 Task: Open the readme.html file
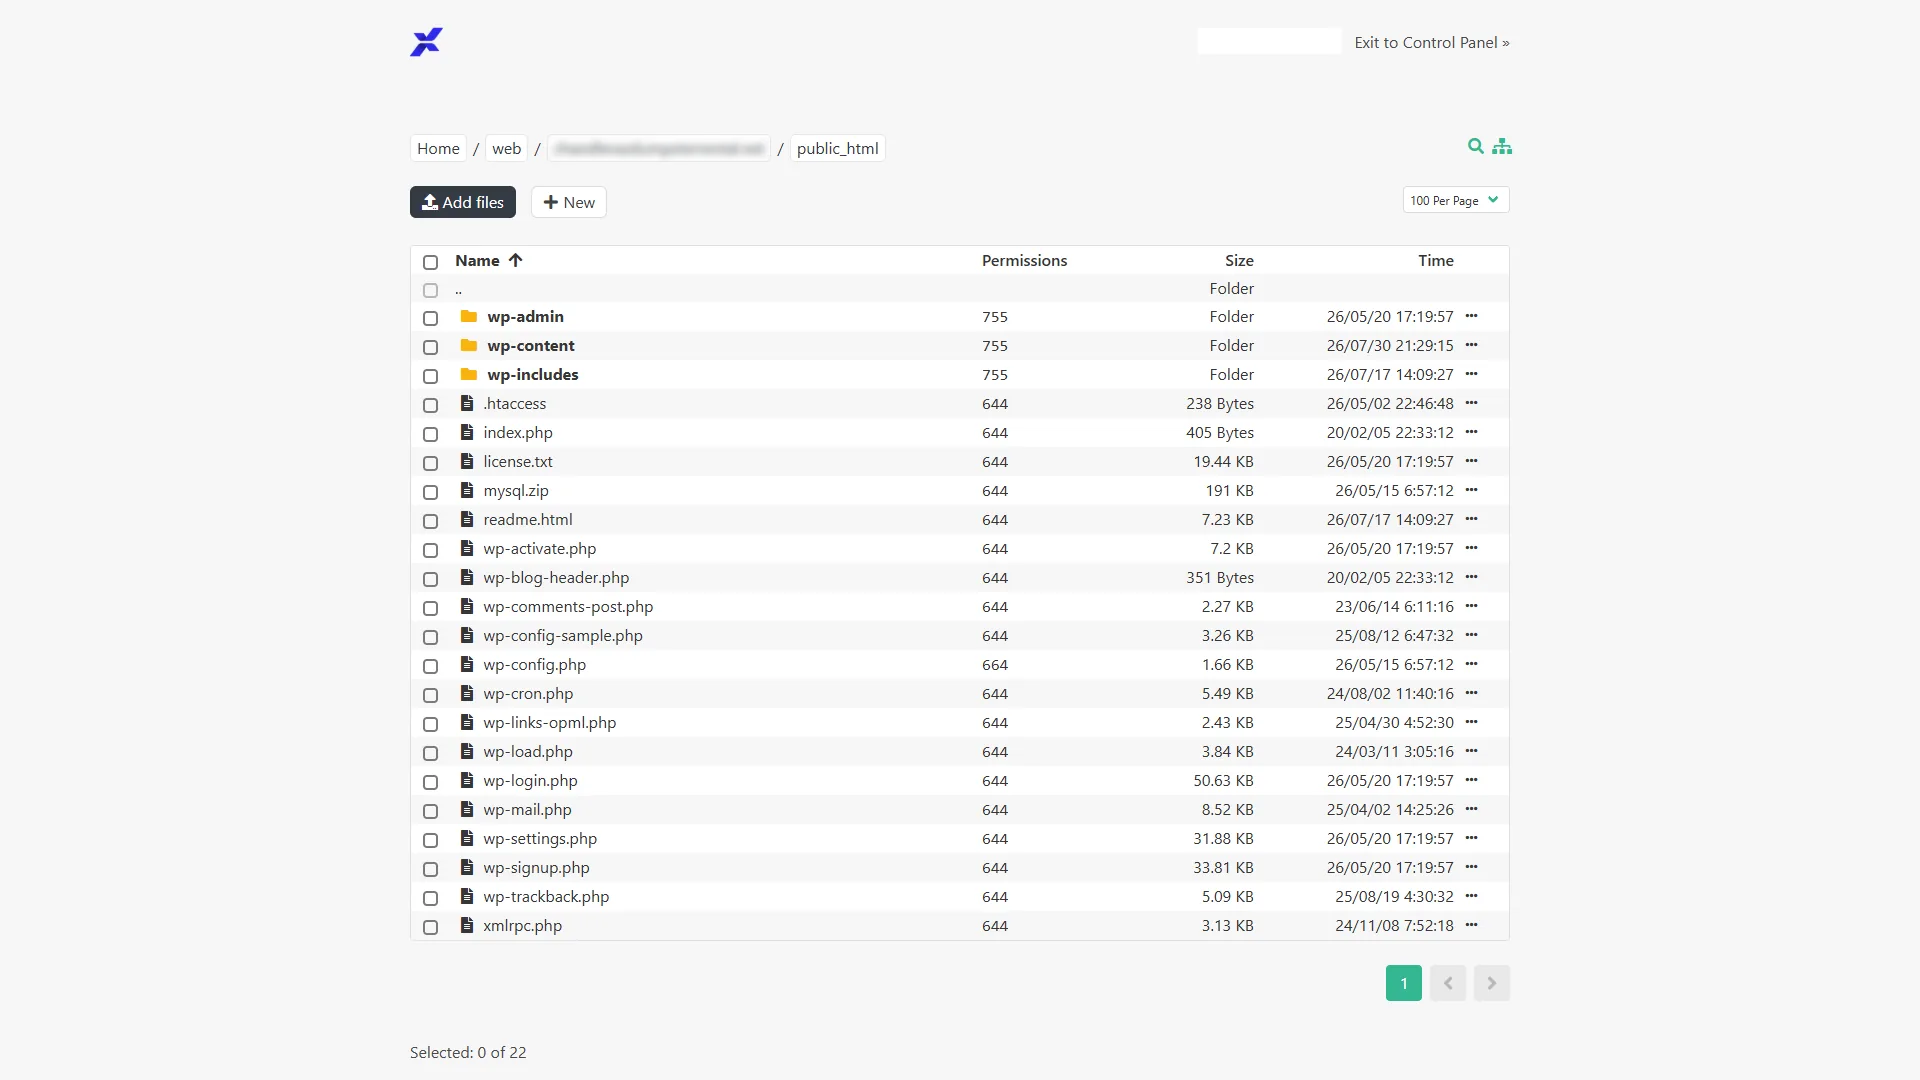(x=528, y=519)
